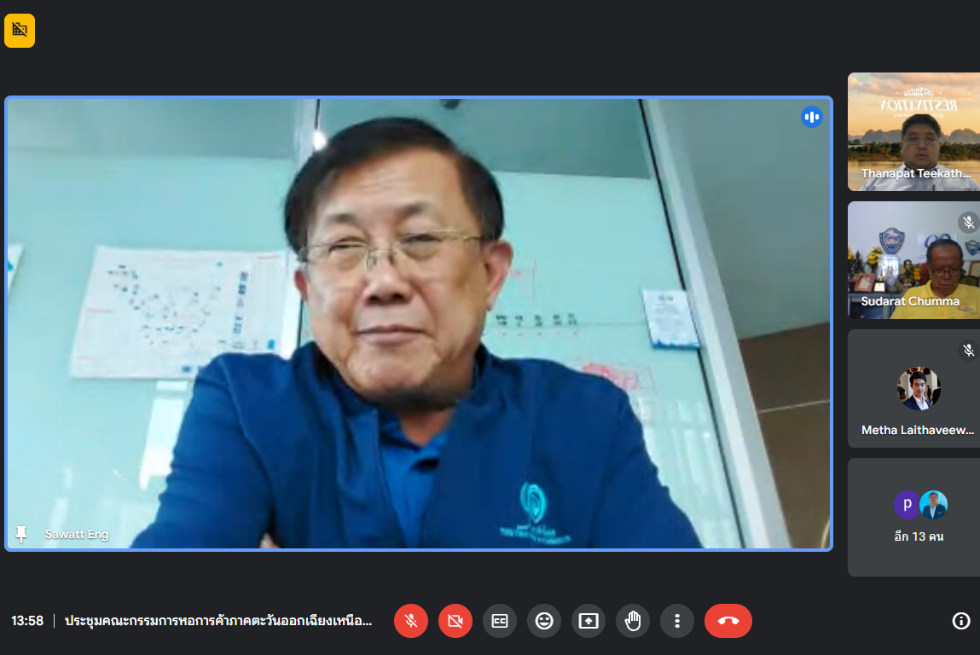Click the muted mic icon on Metha's tile

coord(967,350)
